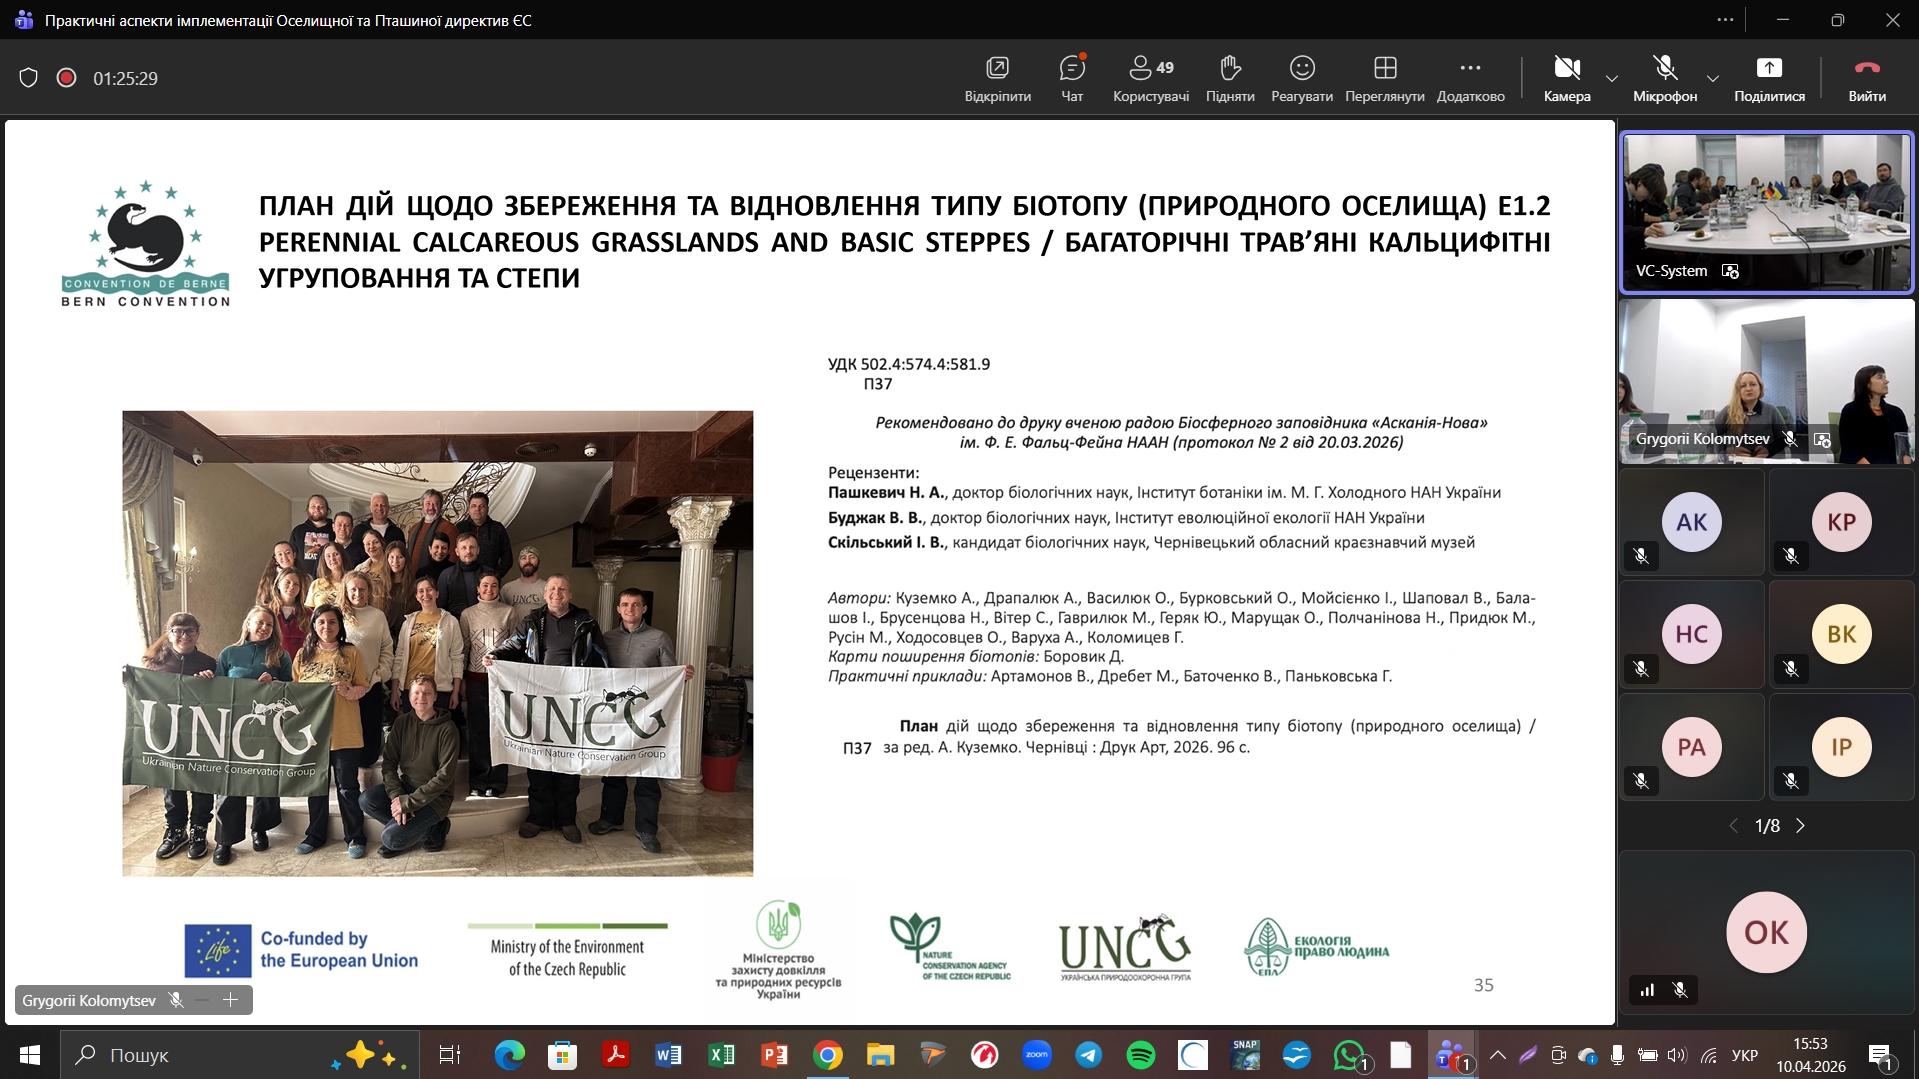
Task: Open Telegram from the taskbar
Action: [1089, 1055]
